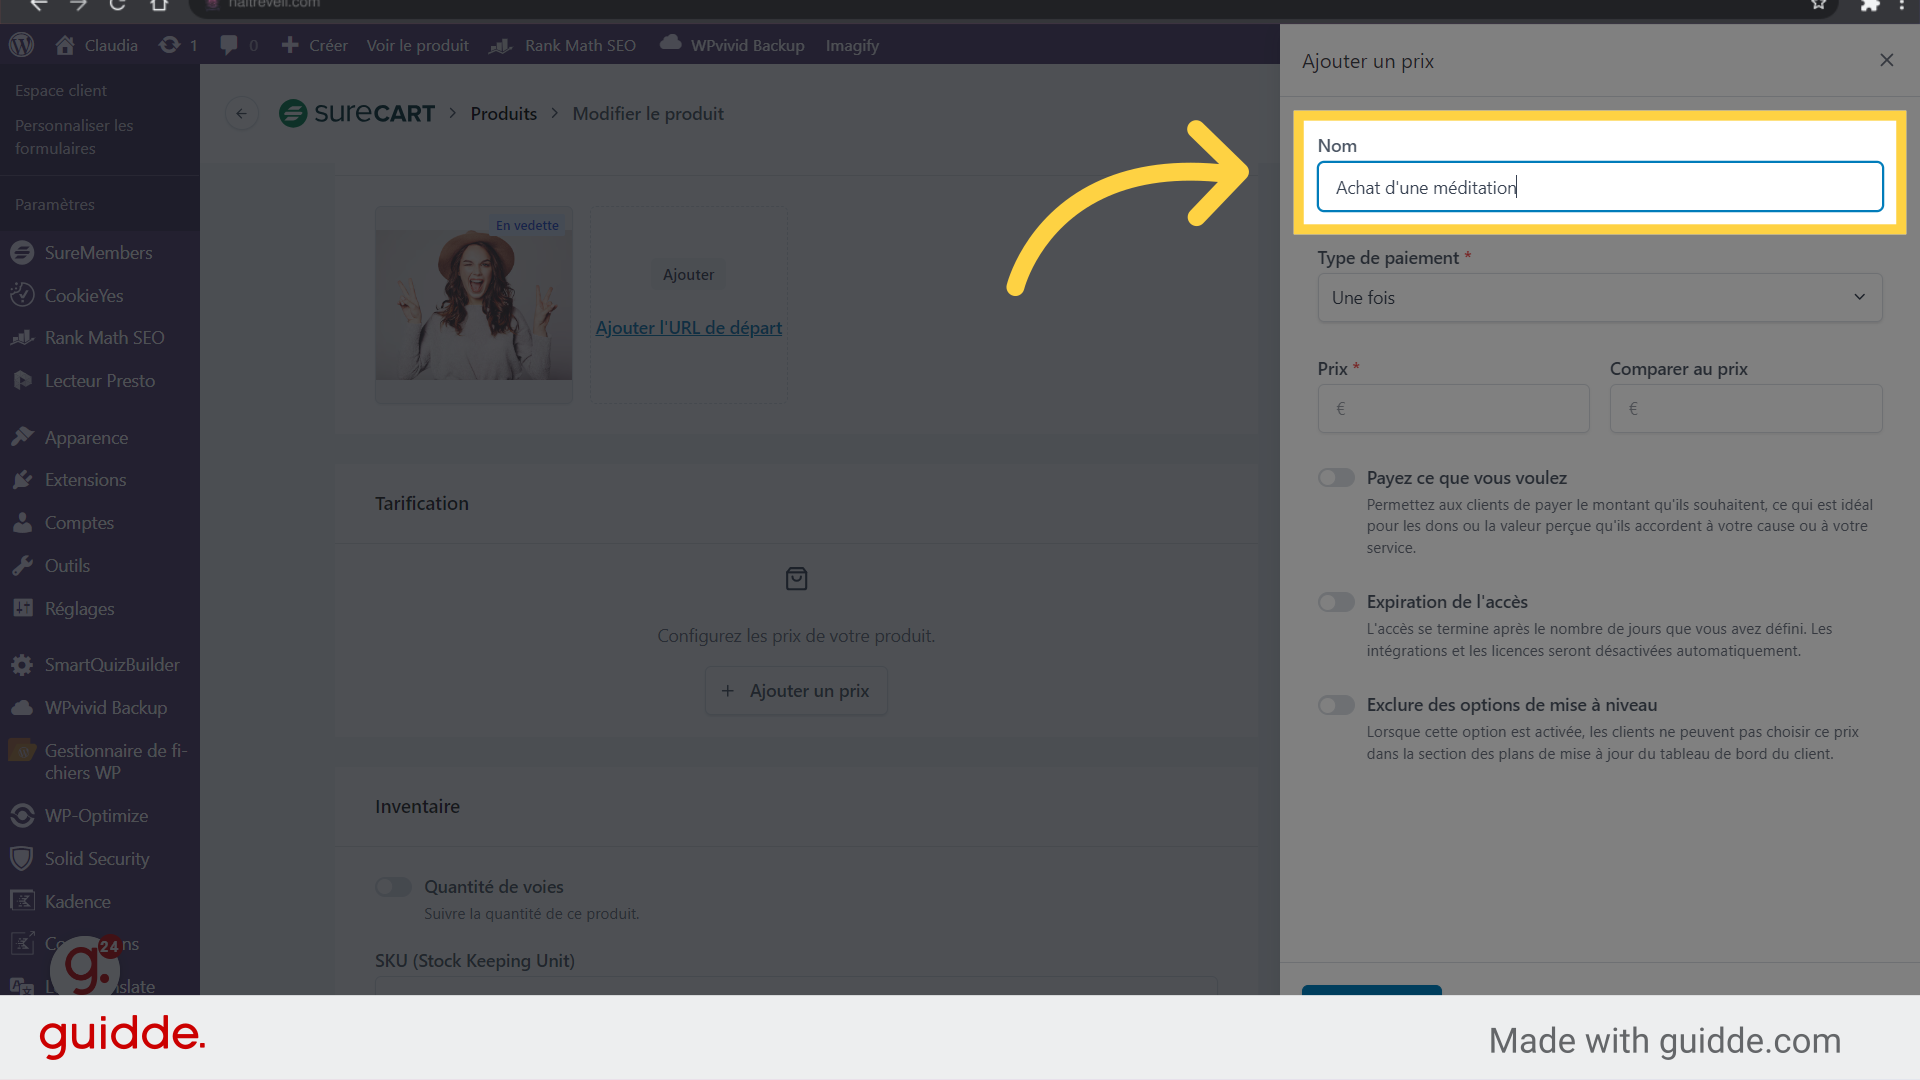This screenshot has width=1920, height=1080.
Task: Open Rank Math SEO in the admin bar
Action: pos(563,45)
